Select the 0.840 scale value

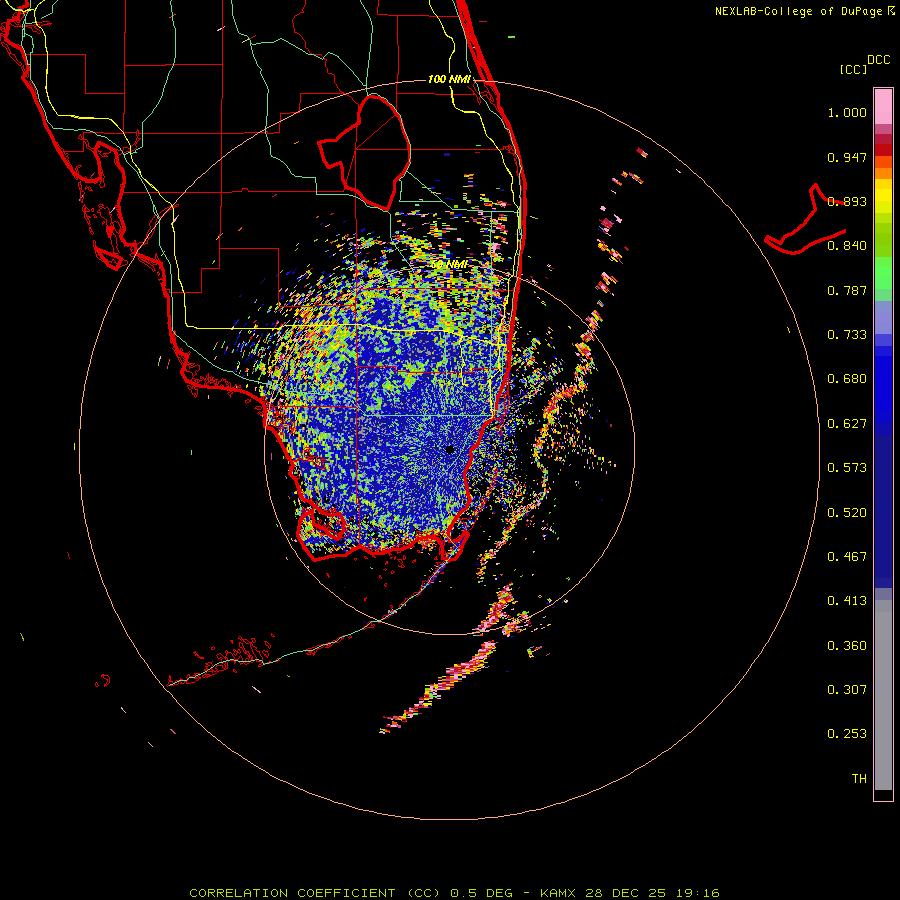pos(847,246)
